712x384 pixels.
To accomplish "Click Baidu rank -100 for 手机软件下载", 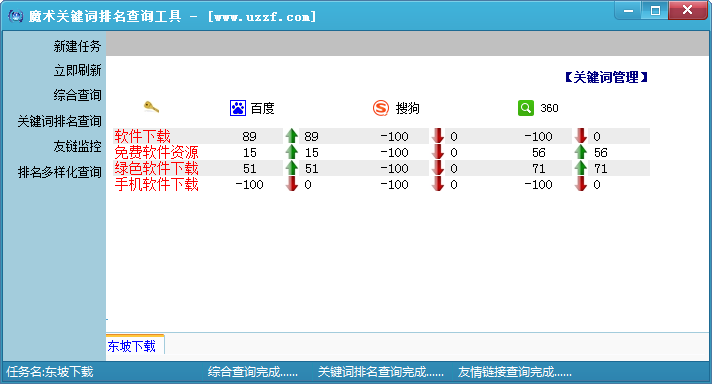I will click(x=249, y=185).
